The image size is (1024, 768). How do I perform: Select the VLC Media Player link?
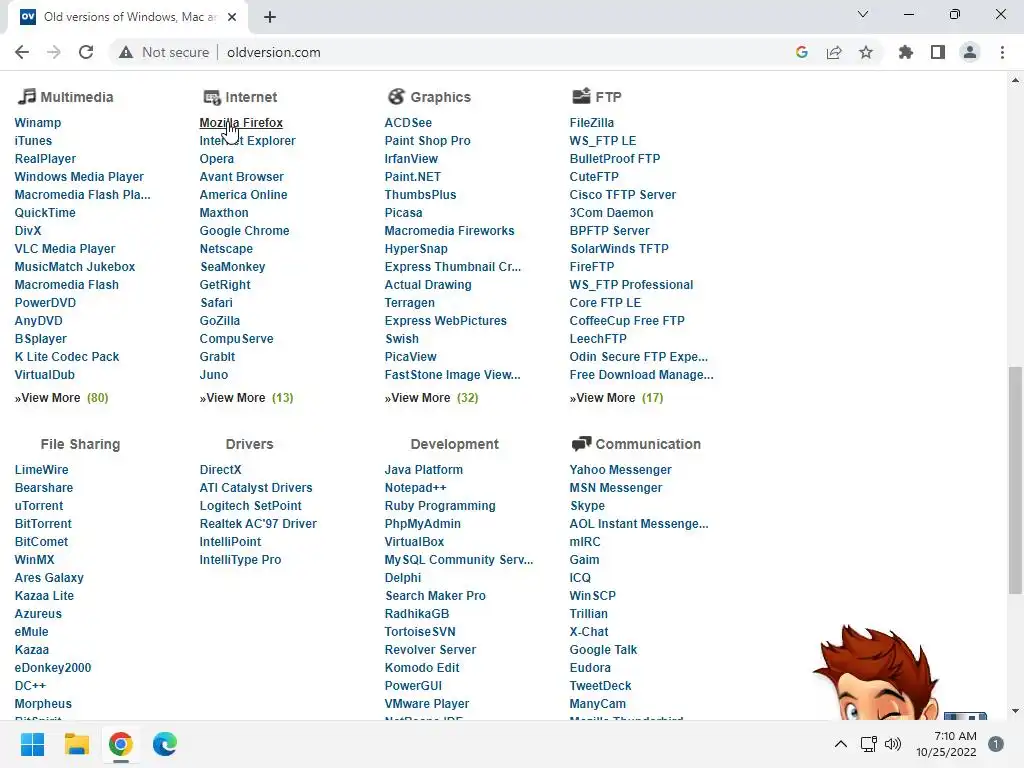[x=65, y=249]
